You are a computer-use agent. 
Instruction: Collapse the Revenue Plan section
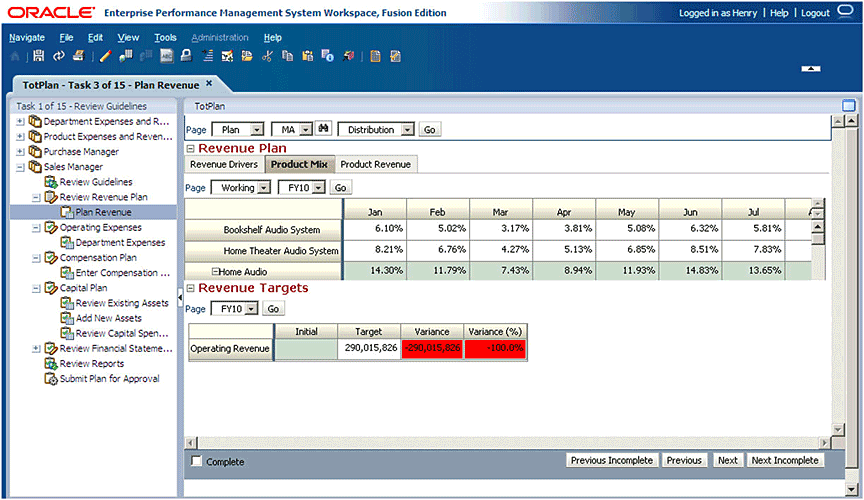[190, 148]
